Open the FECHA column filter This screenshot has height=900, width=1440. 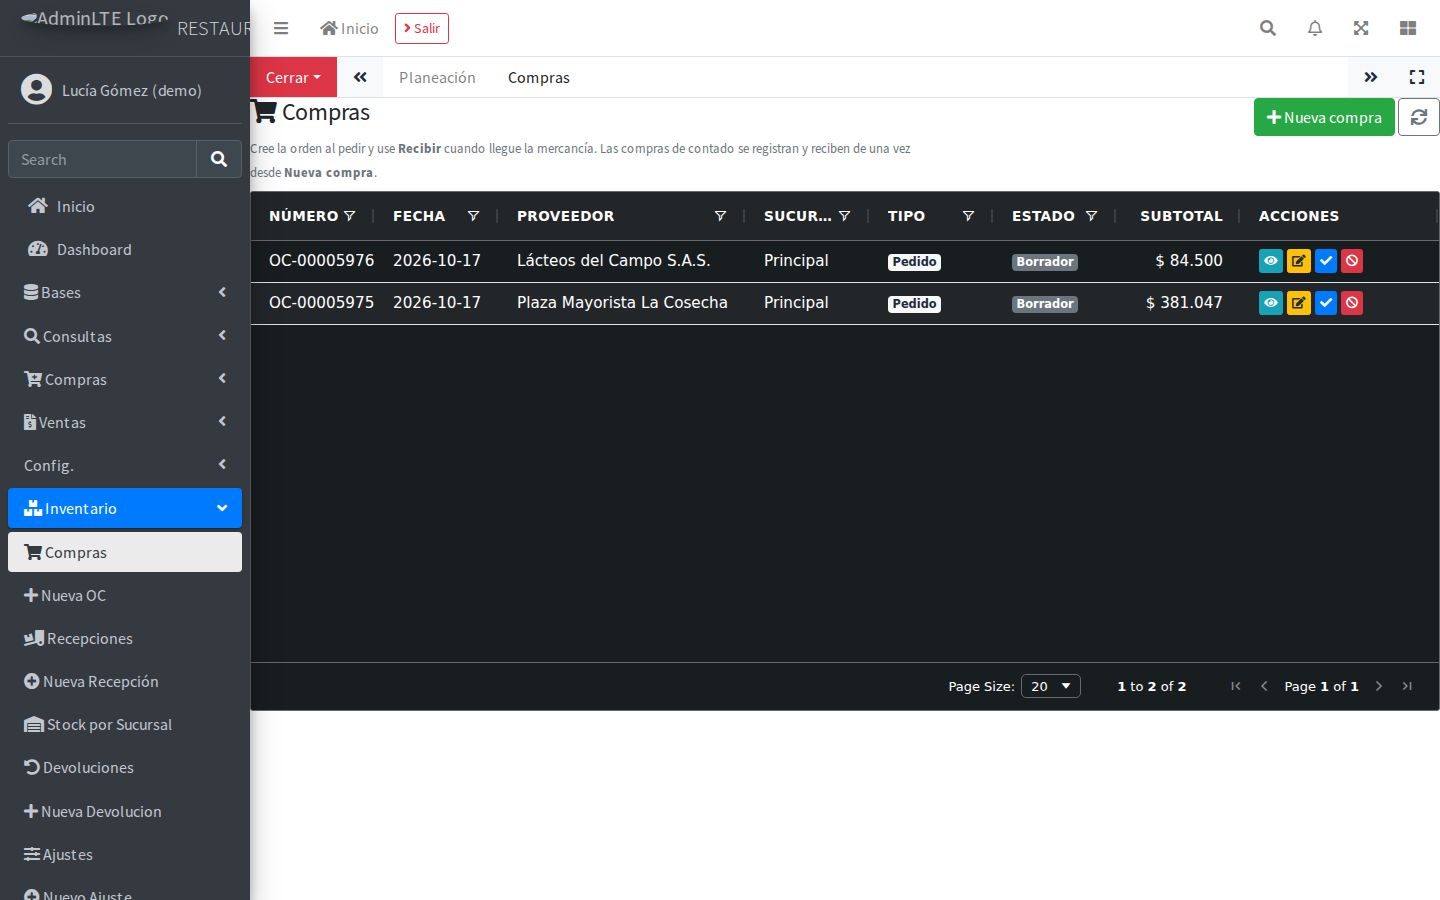pyautogui.click(x=473, y=216)
